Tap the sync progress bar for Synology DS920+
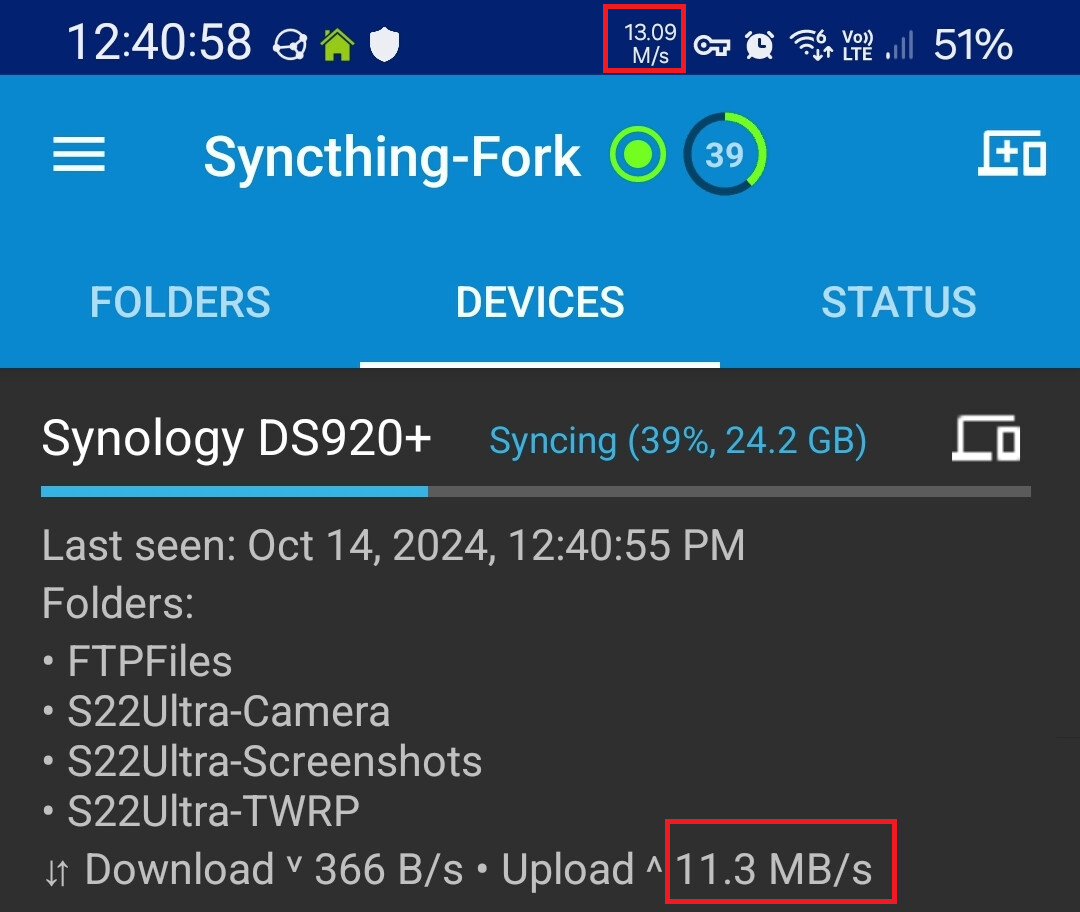The height and width of the screenshot is (912, 1080). 540,491
